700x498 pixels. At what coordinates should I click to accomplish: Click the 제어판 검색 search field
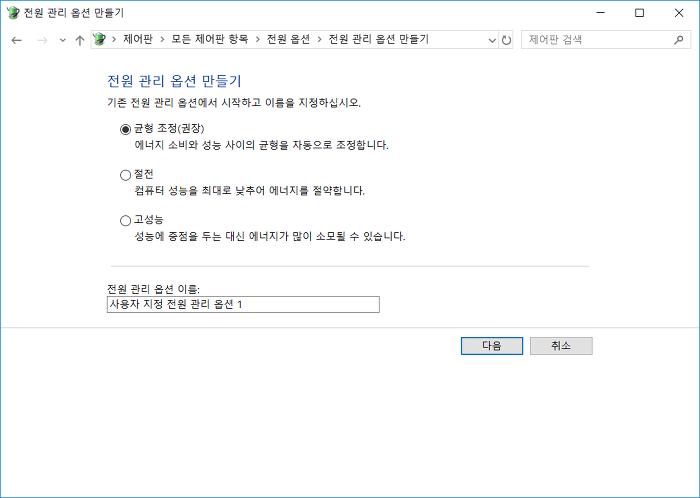point(605,40)
